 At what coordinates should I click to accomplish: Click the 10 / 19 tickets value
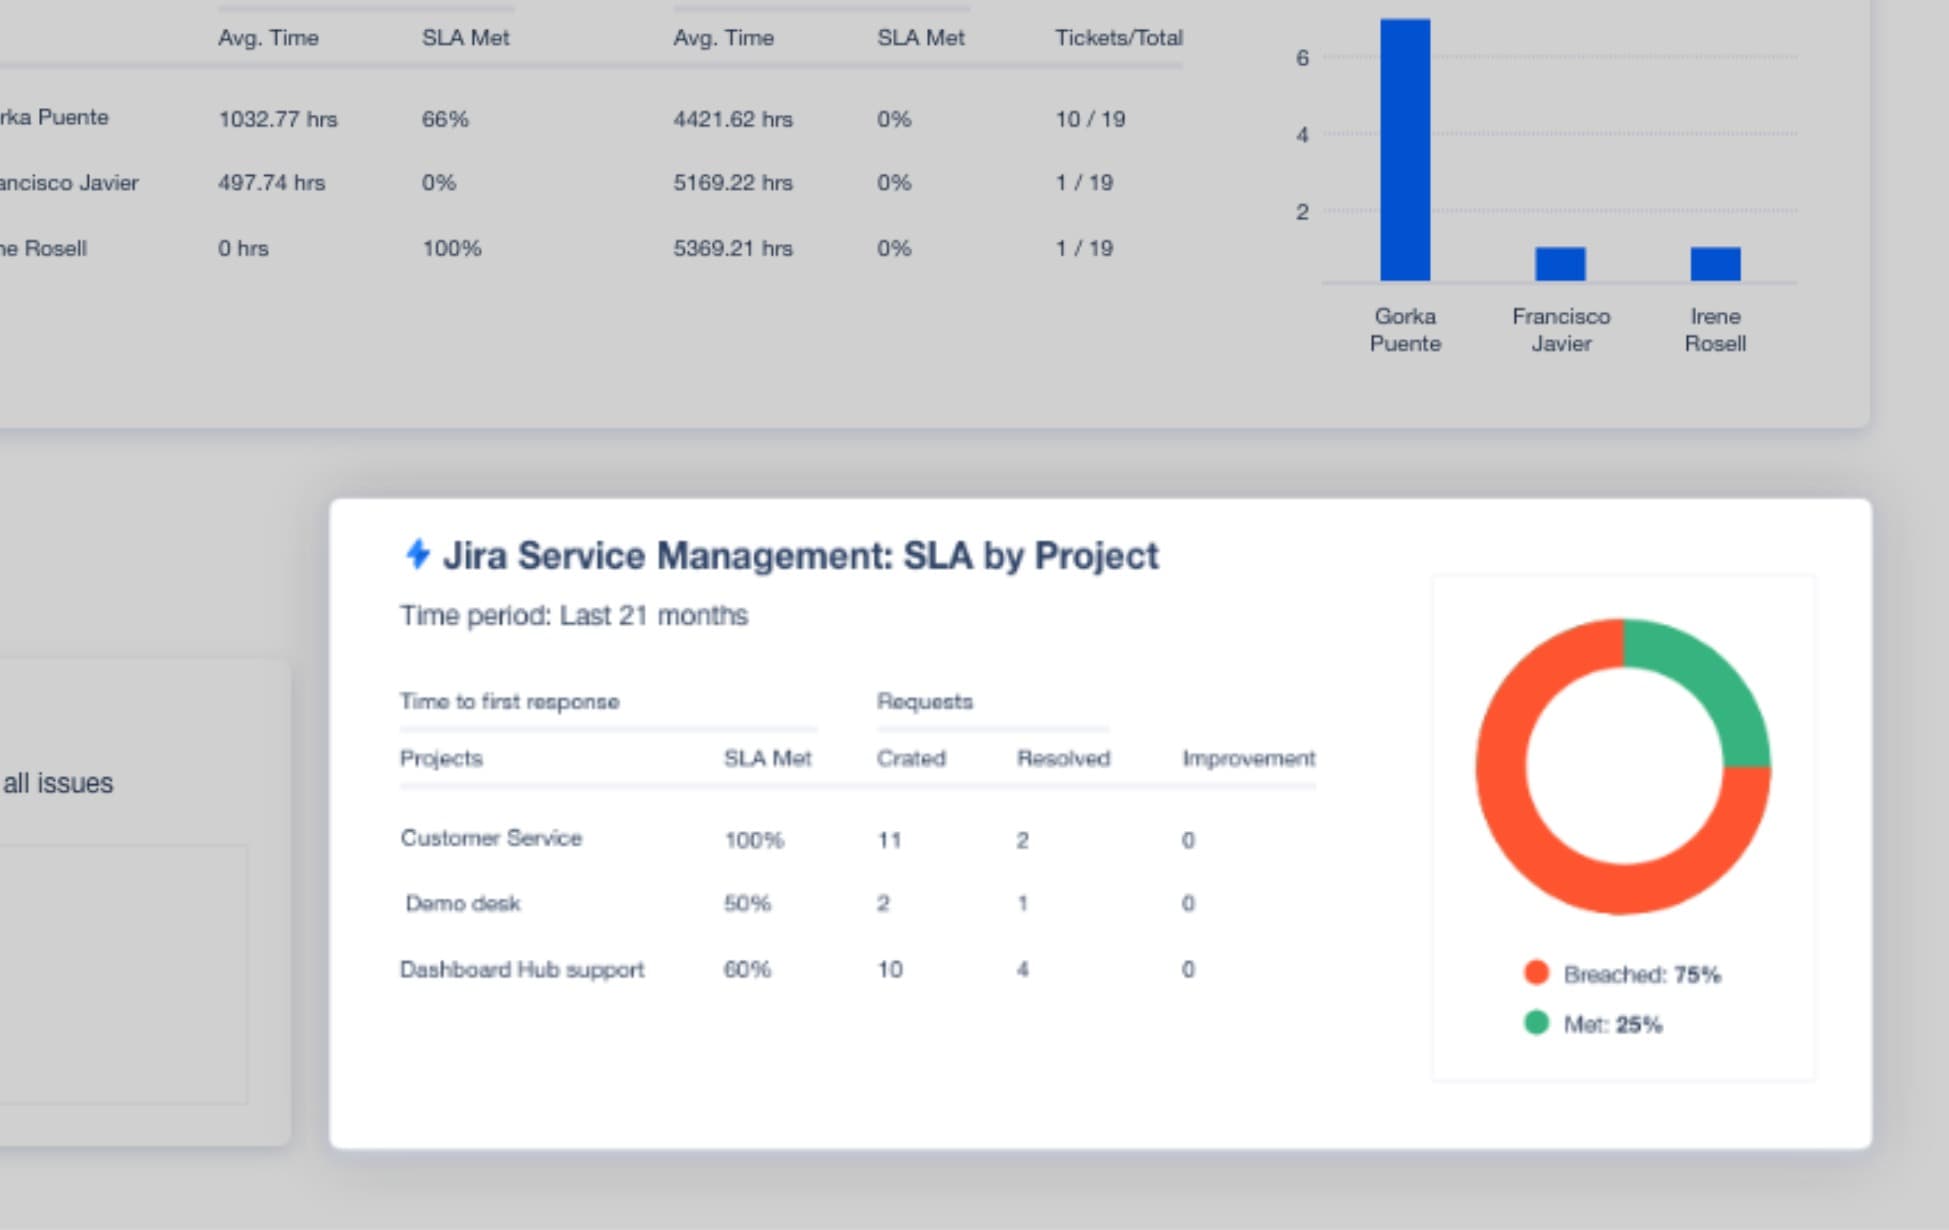[1089, 119]
